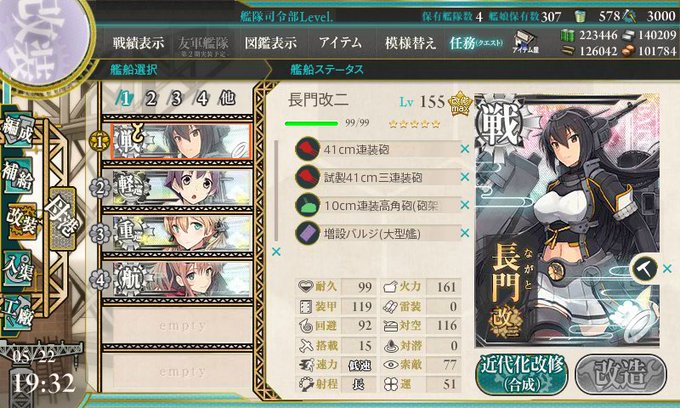Open the 任務 quest menu

[x=475, y=43]
